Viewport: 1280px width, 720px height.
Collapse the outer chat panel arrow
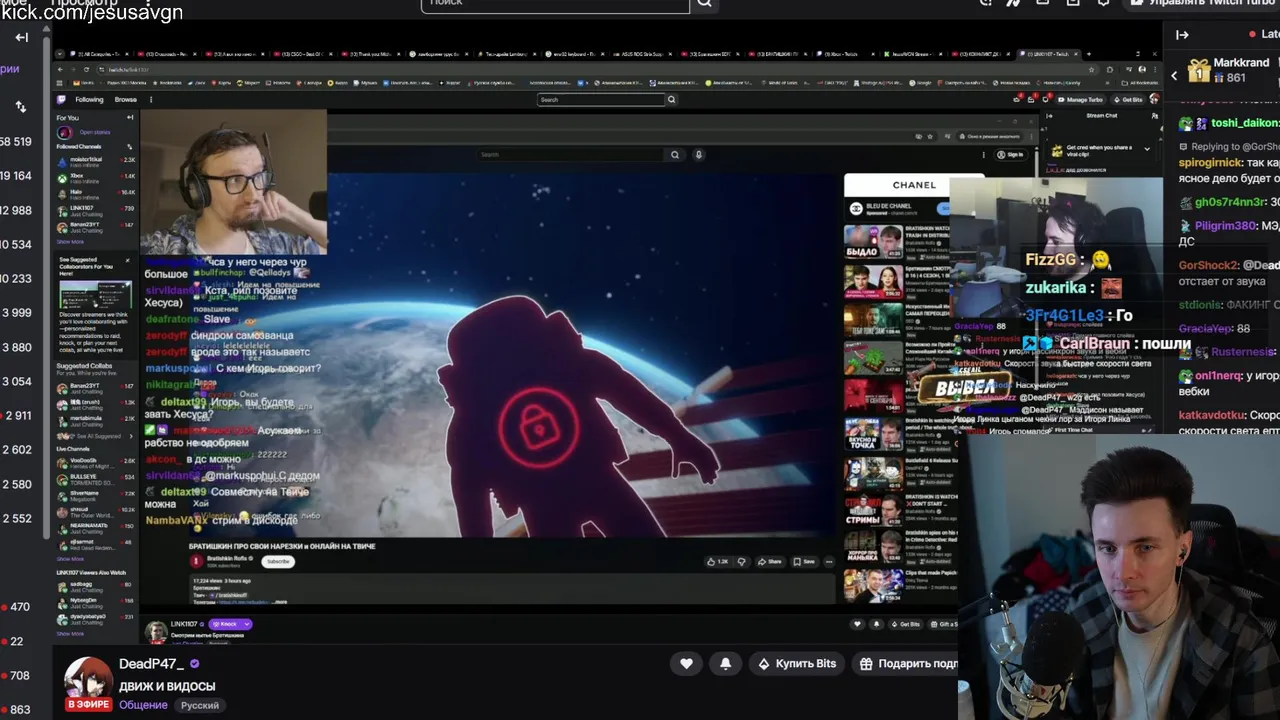pos(1182,35)
